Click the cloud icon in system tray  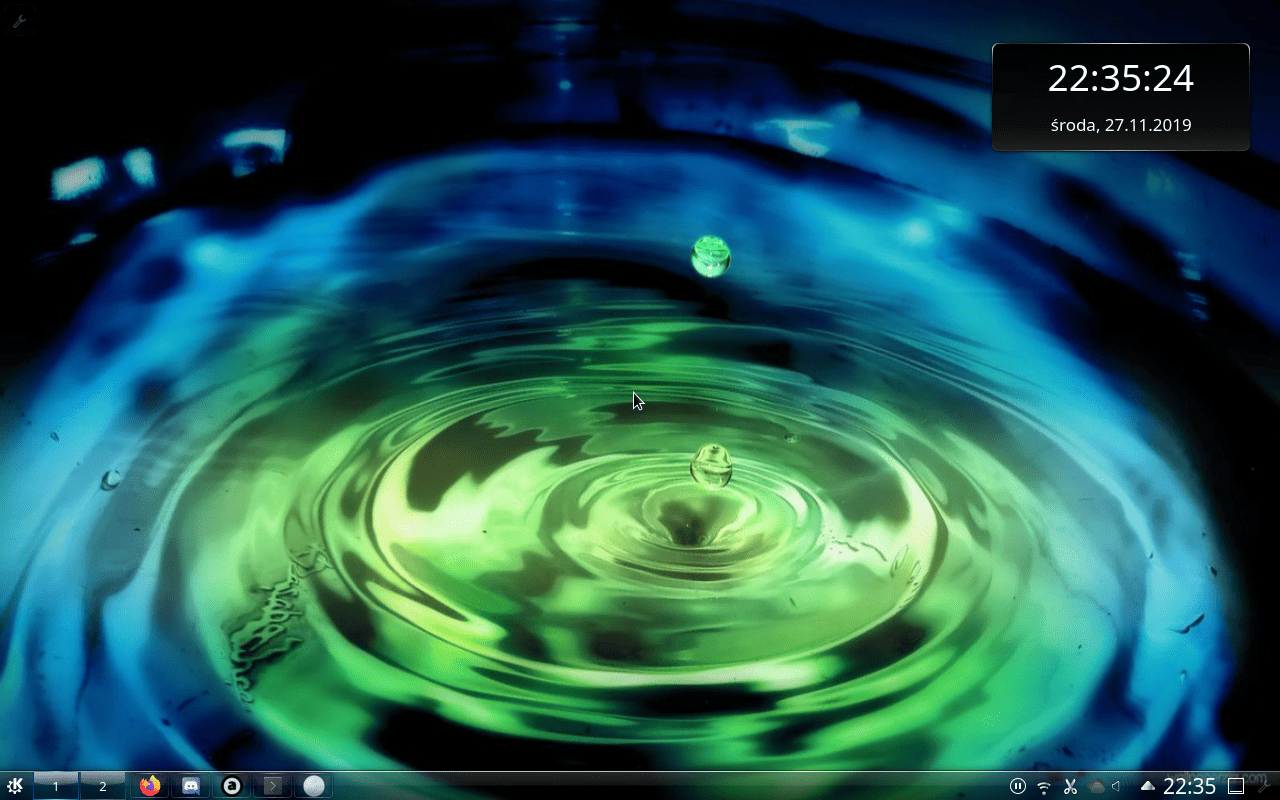click(1096, 786)
